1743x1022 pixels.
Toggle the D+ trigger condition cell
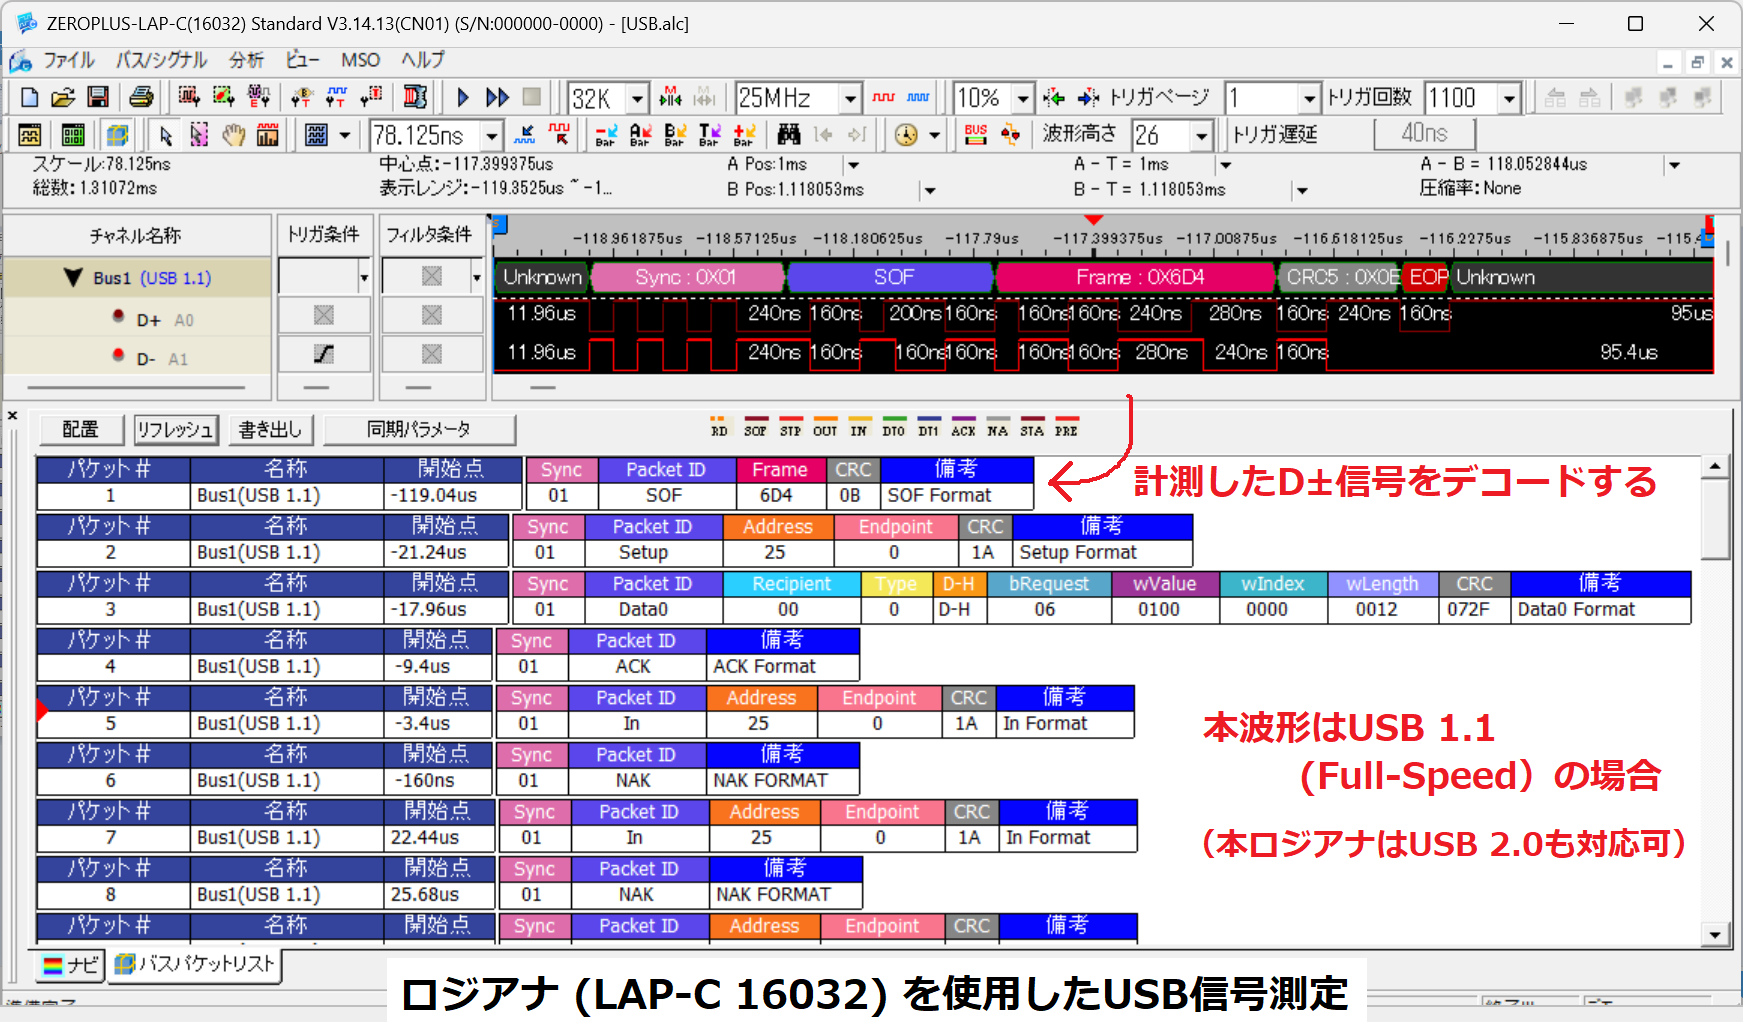pos(324,315)
